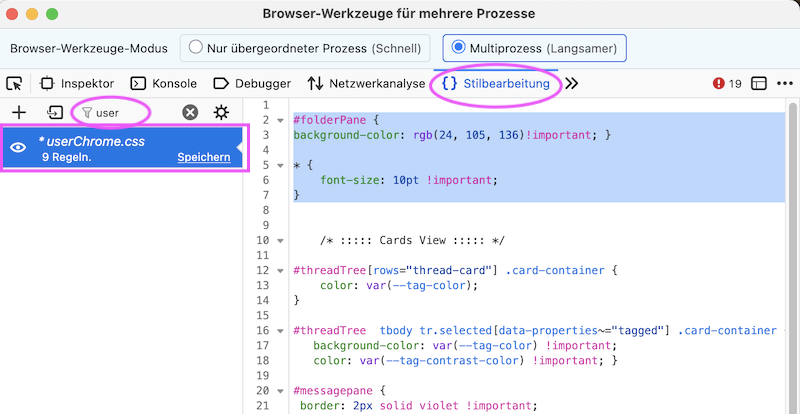The width and height of the screenshot is (800, 414).
Task: Import a stylesheet file icon
Action: [x=55, y=113]
